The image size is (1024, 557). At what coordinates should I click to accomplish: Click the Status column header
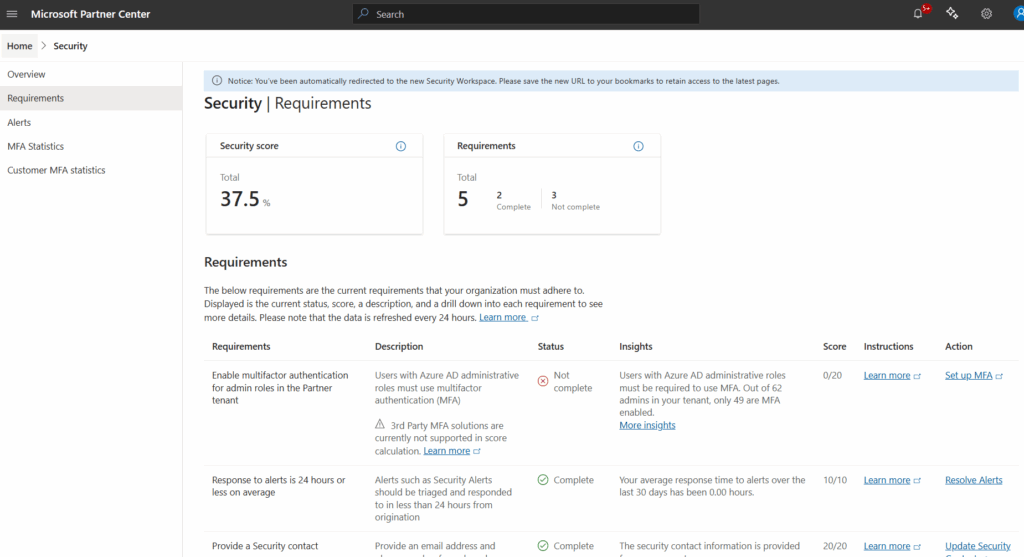[551, 347]
